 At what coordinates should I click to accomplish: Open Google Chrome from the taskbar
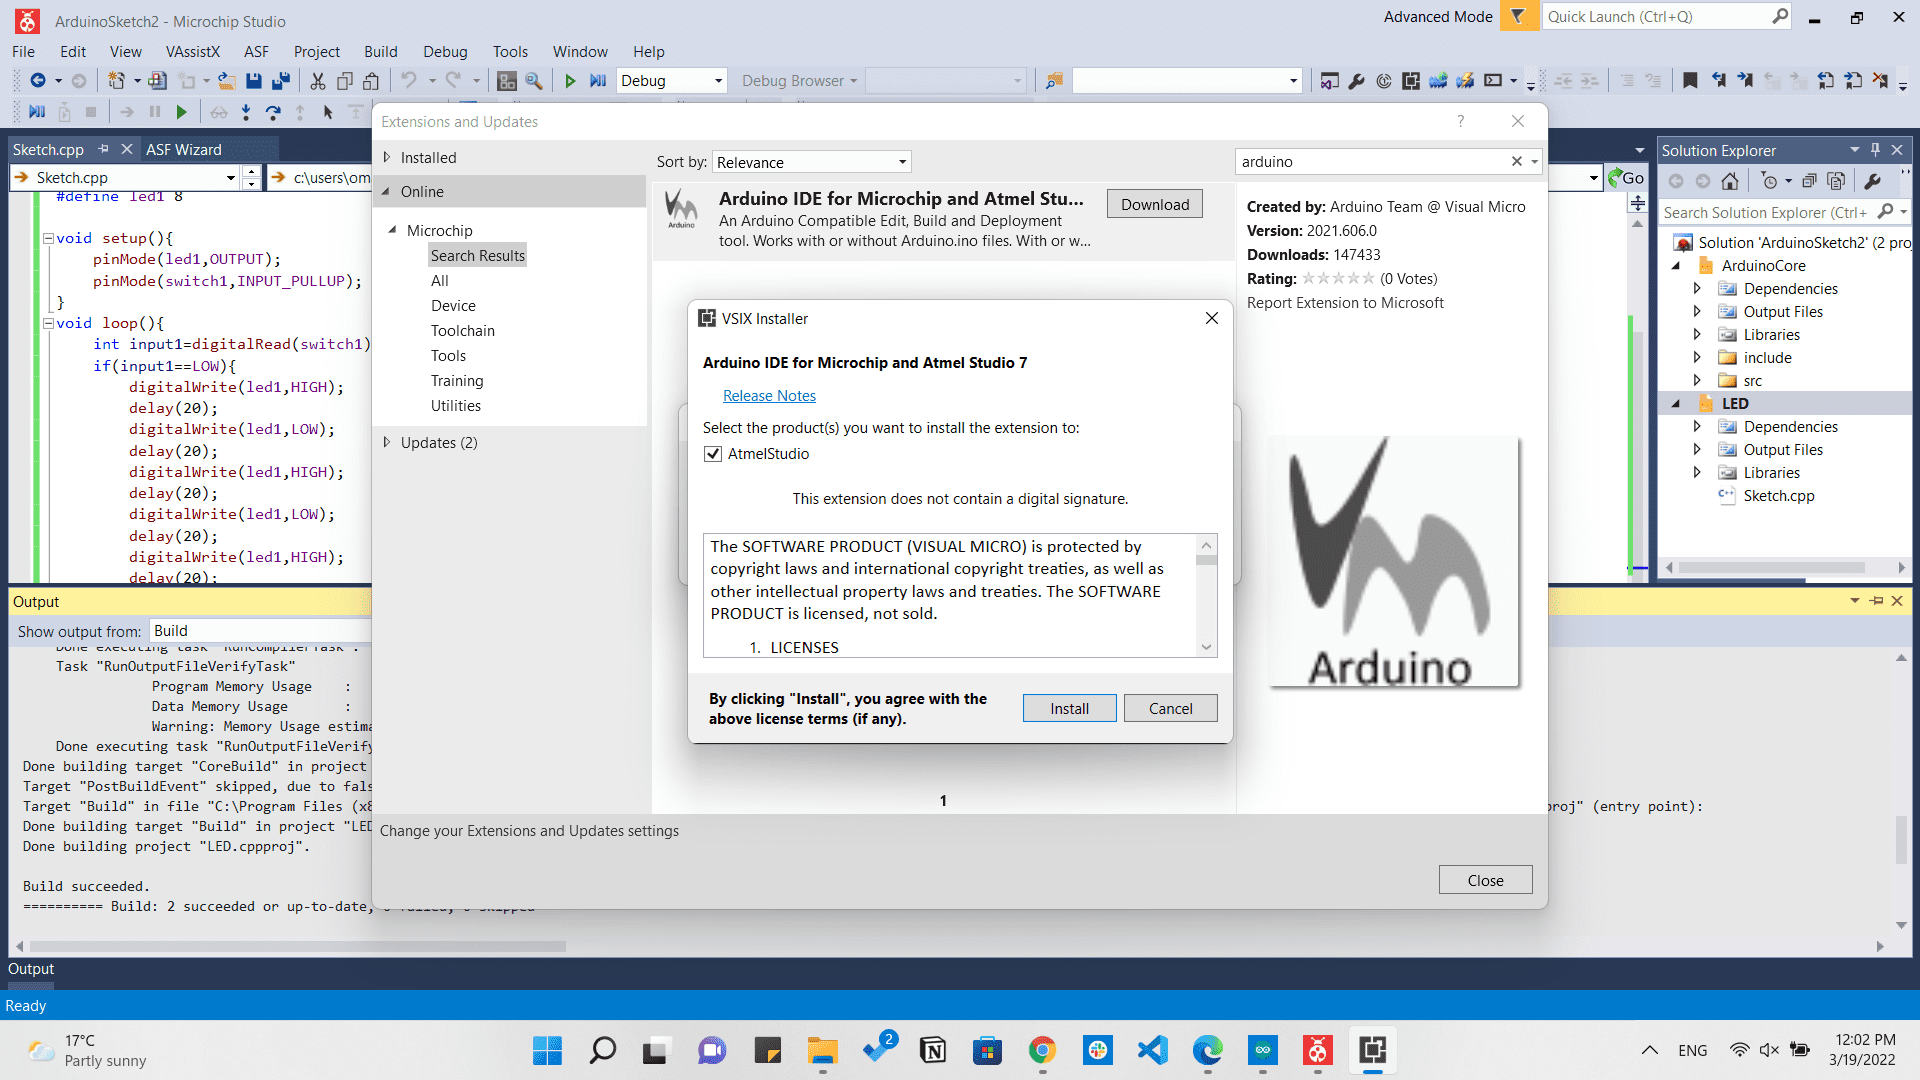(x=1042, y=1050)
